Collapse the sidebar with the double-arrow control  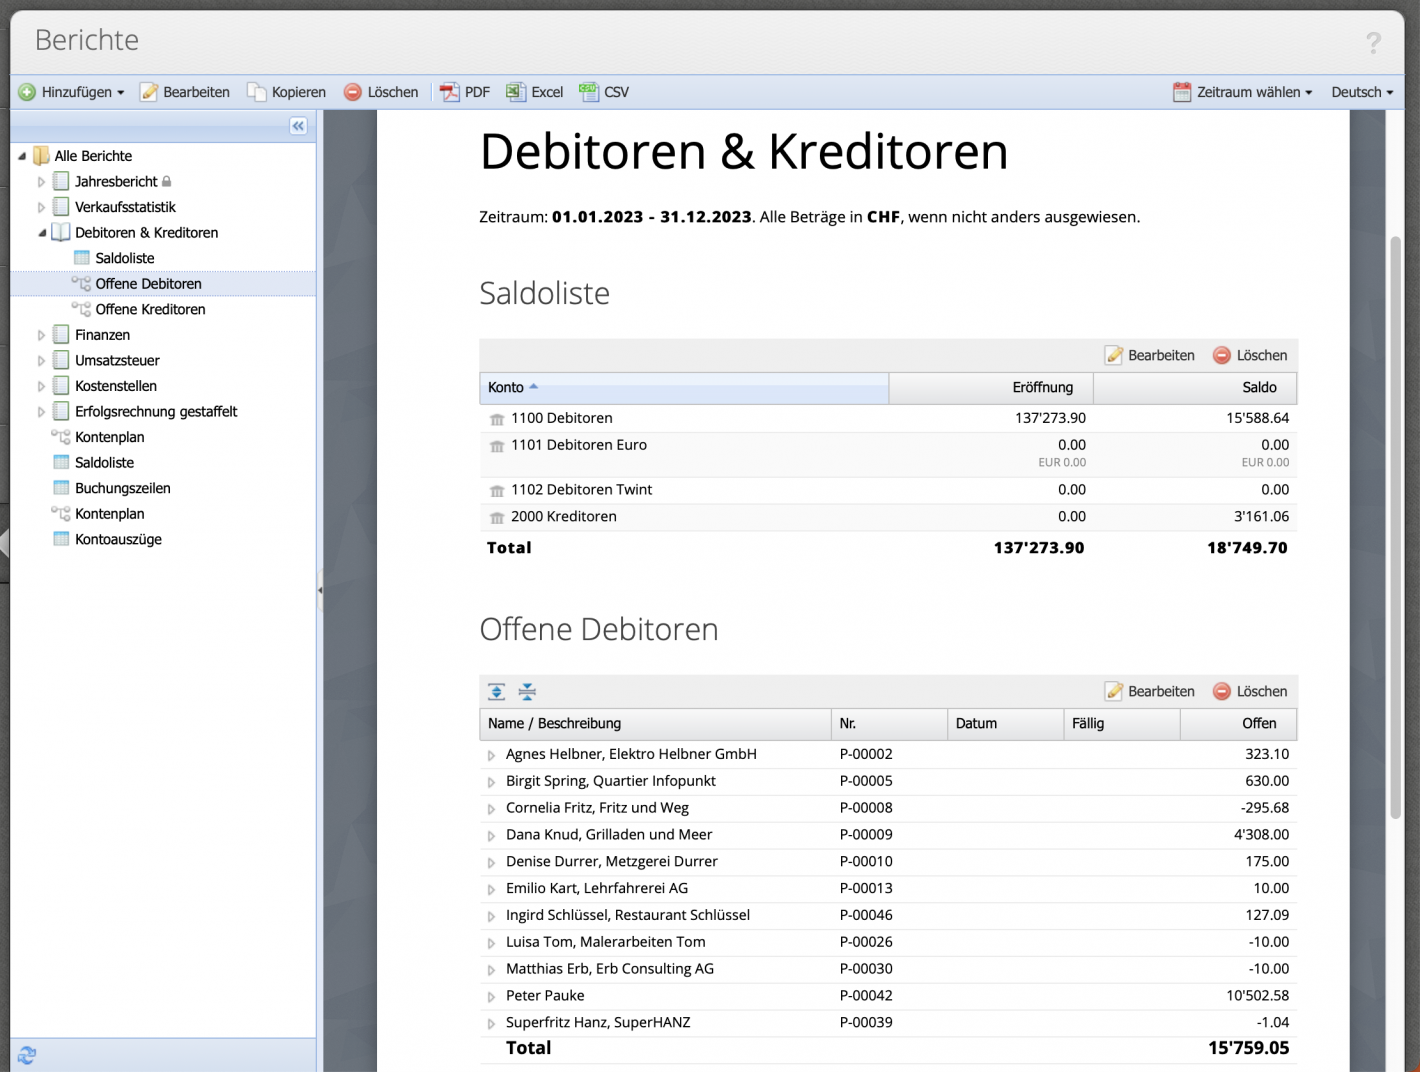tap(297, 126)
